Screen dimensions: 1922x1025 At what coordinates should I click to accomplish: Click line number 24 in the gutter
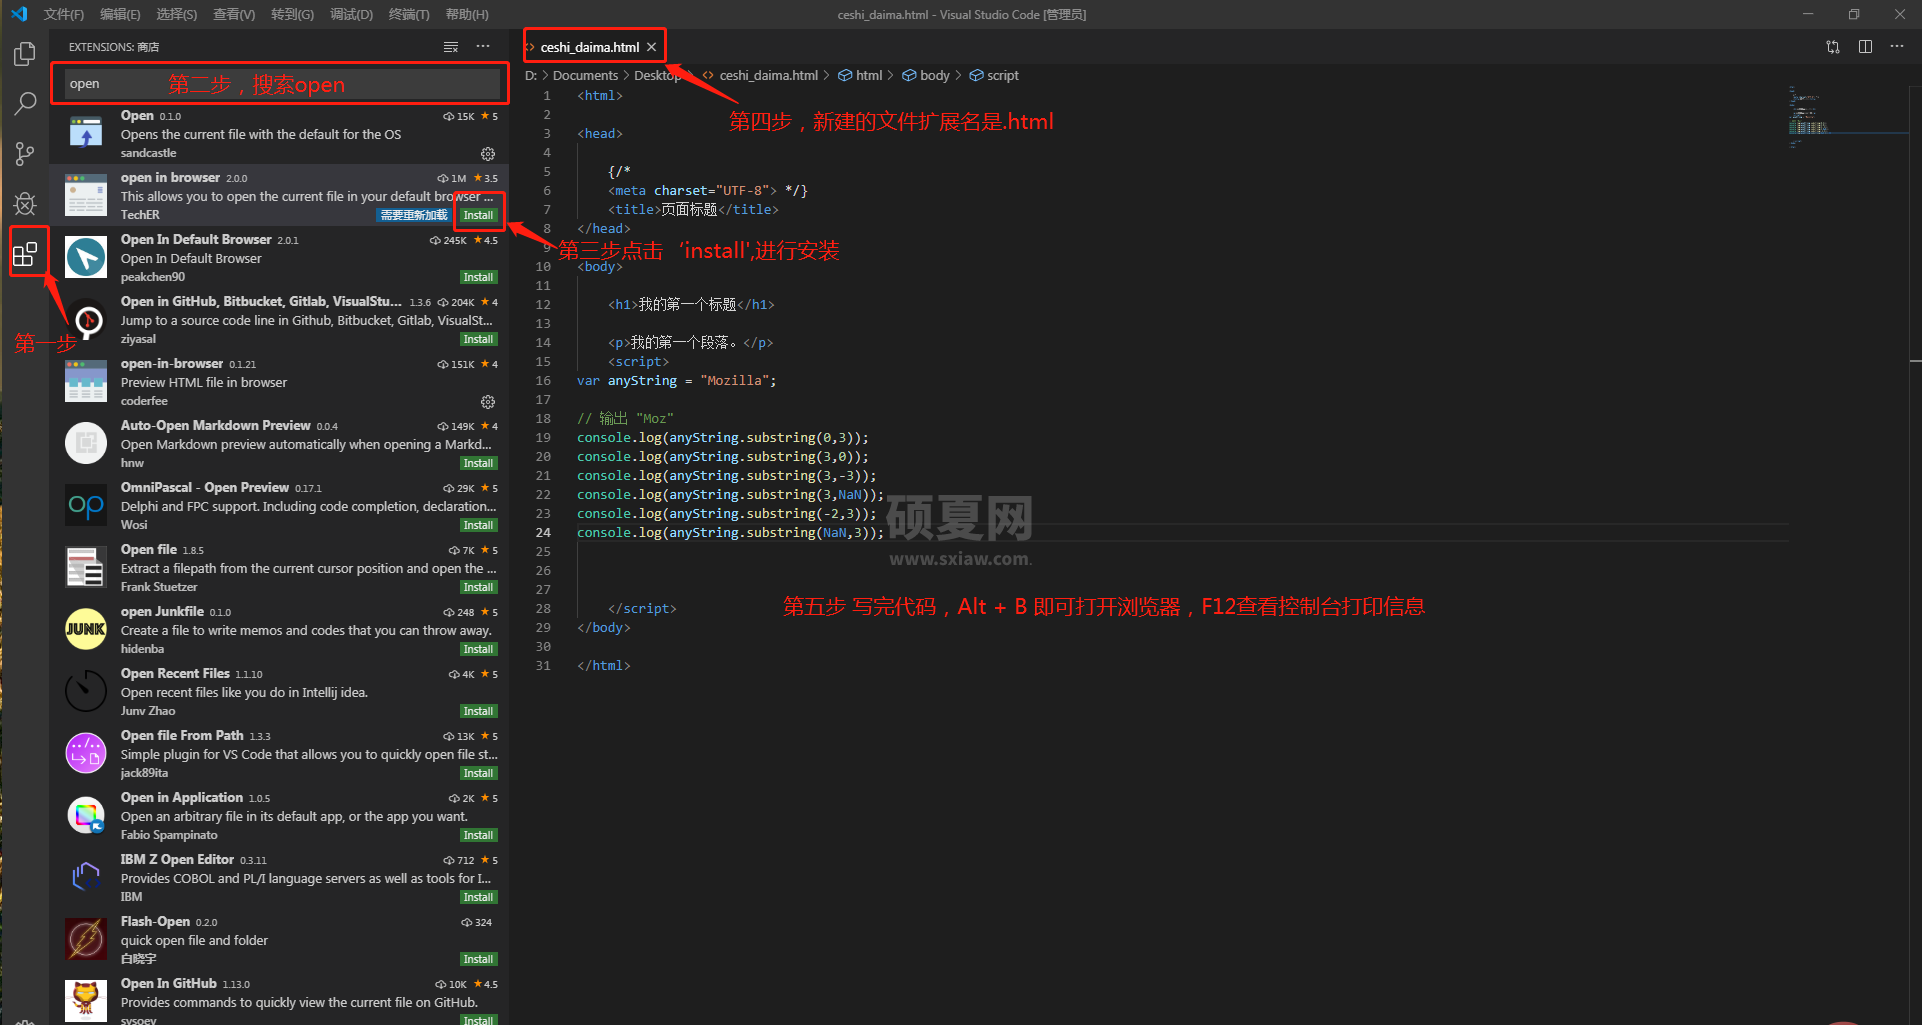(543, 533)
